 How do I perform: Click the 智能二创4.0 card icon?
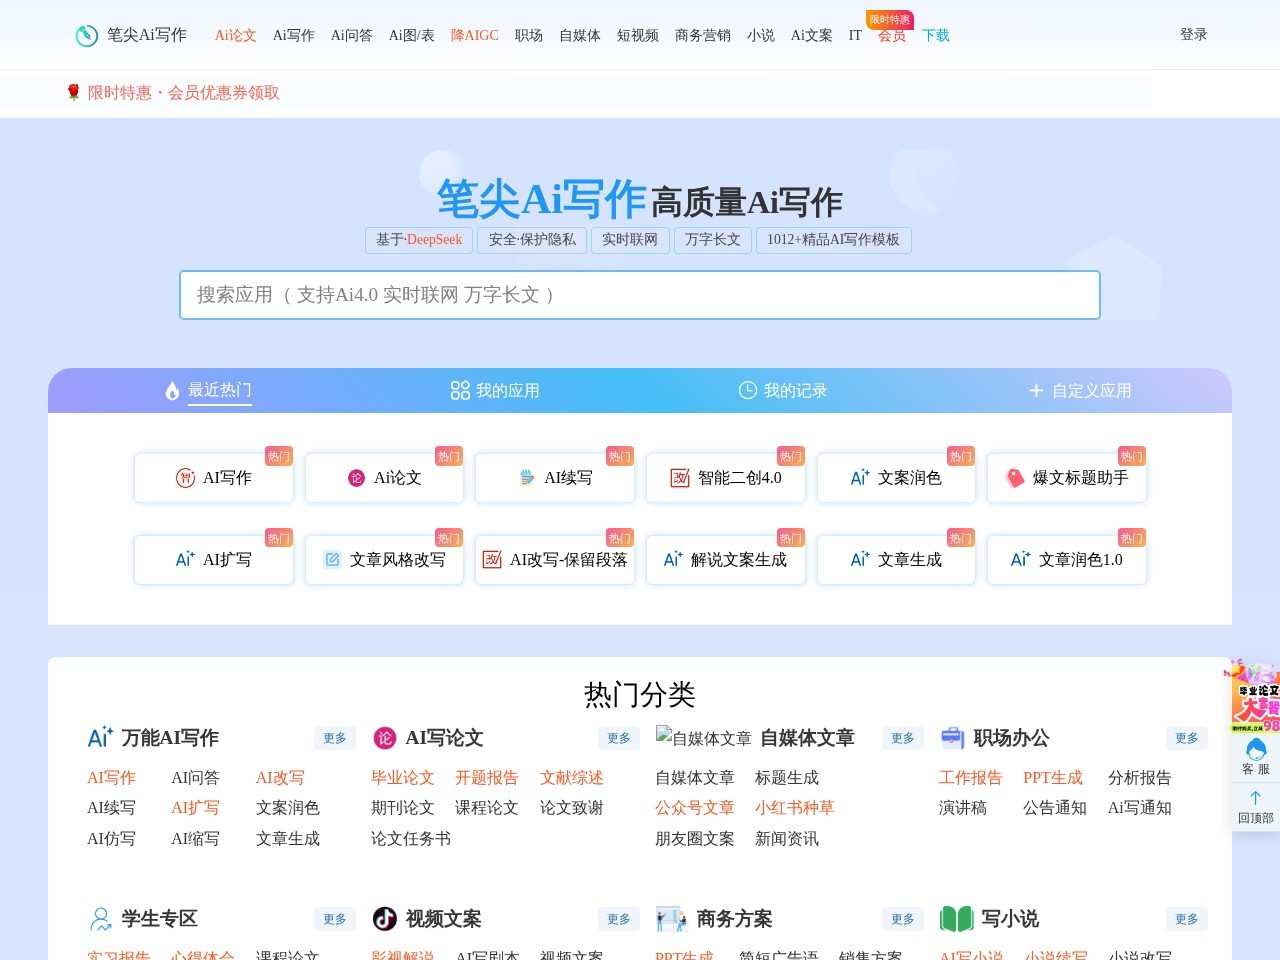click(x=680, y=478)
